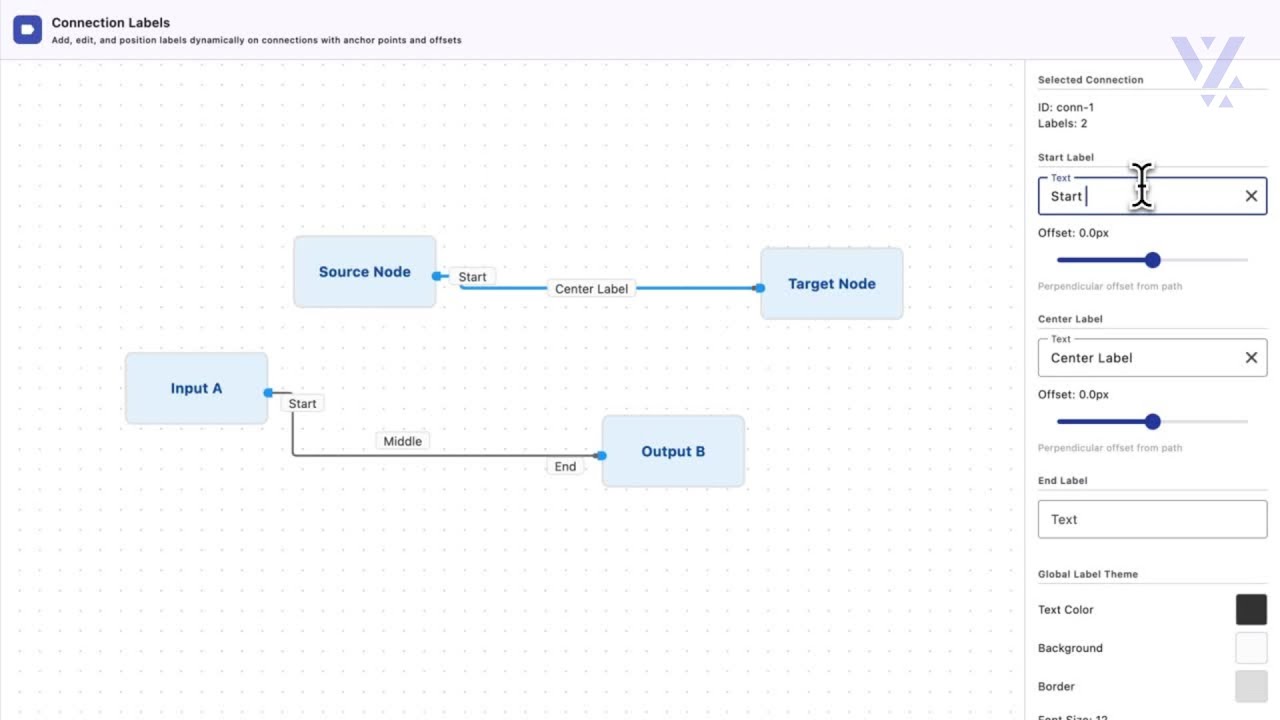Viewport: 1280px width, 720px height.
Task: Click the End label near Output B
Action: 565,466
